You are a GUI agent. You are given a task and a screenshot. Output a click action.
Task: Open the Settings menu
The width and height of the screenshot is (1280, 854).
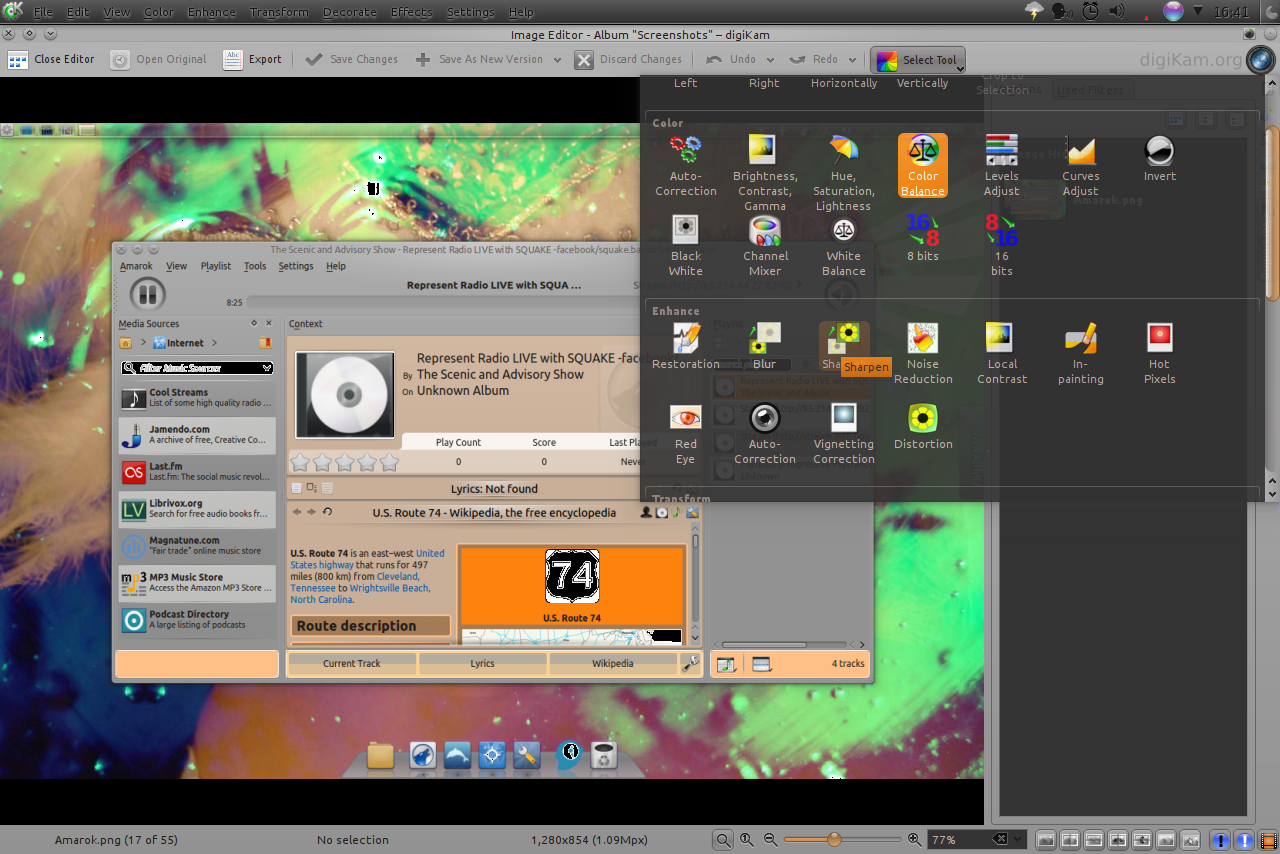(x=470, y=12)
